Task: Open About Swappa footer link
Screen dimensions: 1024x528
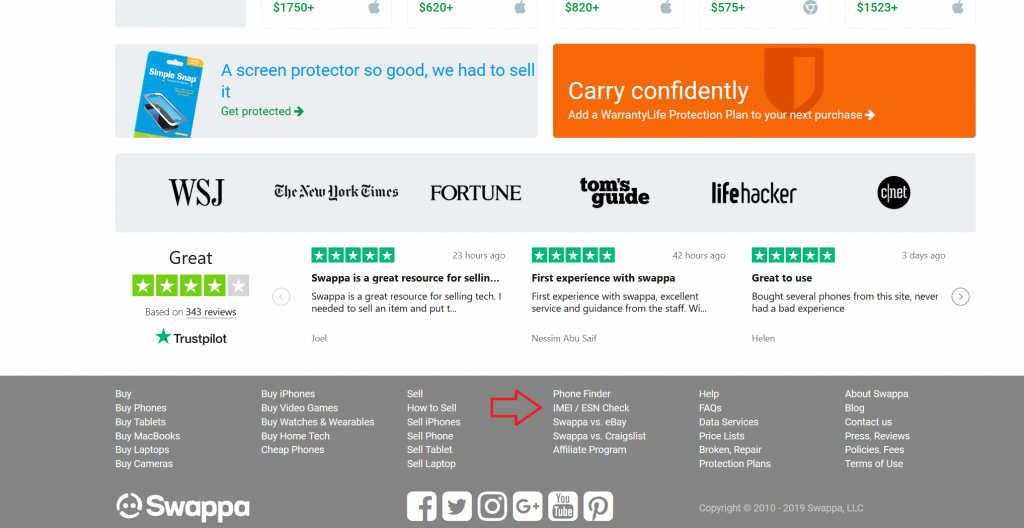Action: pos(876,394)
